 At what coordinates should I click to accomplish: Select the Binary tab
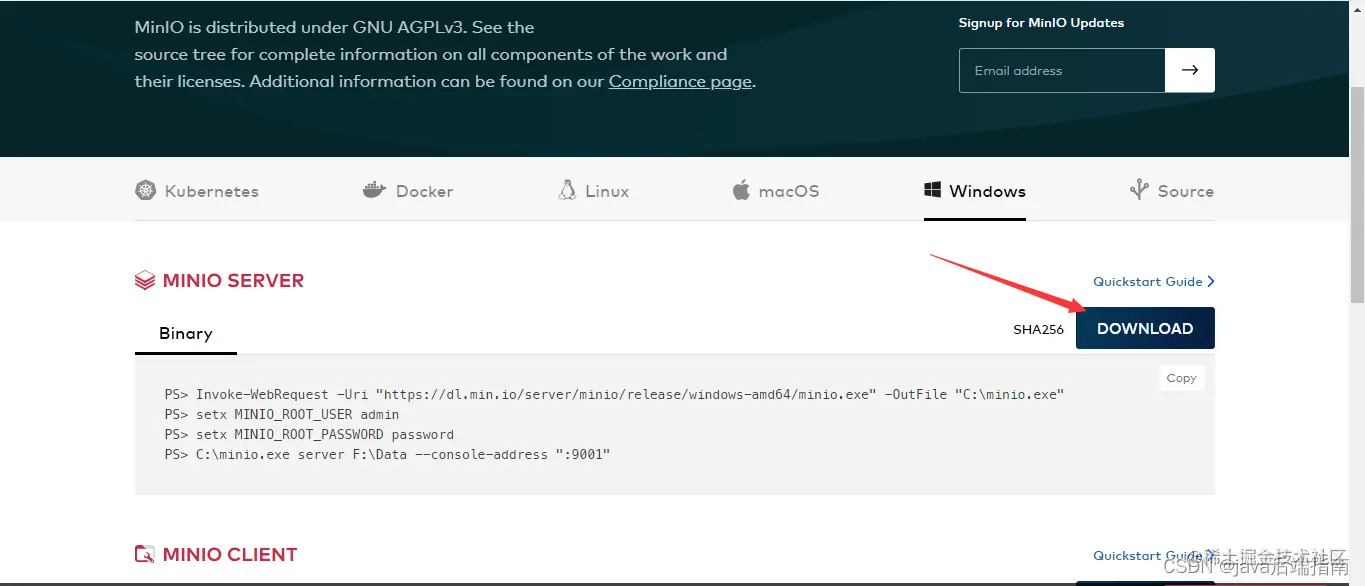[186, 334]
